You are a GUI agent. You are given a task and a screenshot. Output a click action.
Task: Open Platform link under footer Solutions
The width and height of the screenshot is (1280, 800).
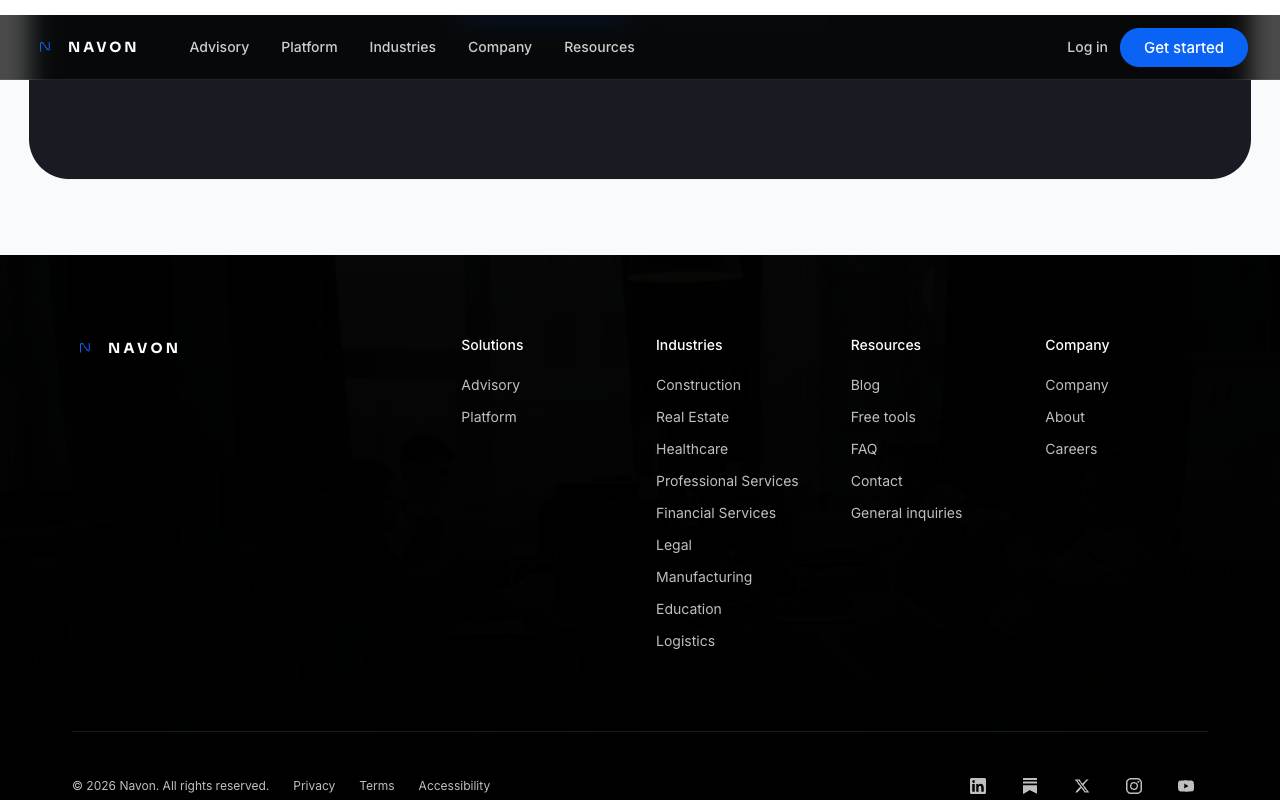pyautogui.click(x=489, y=417)
